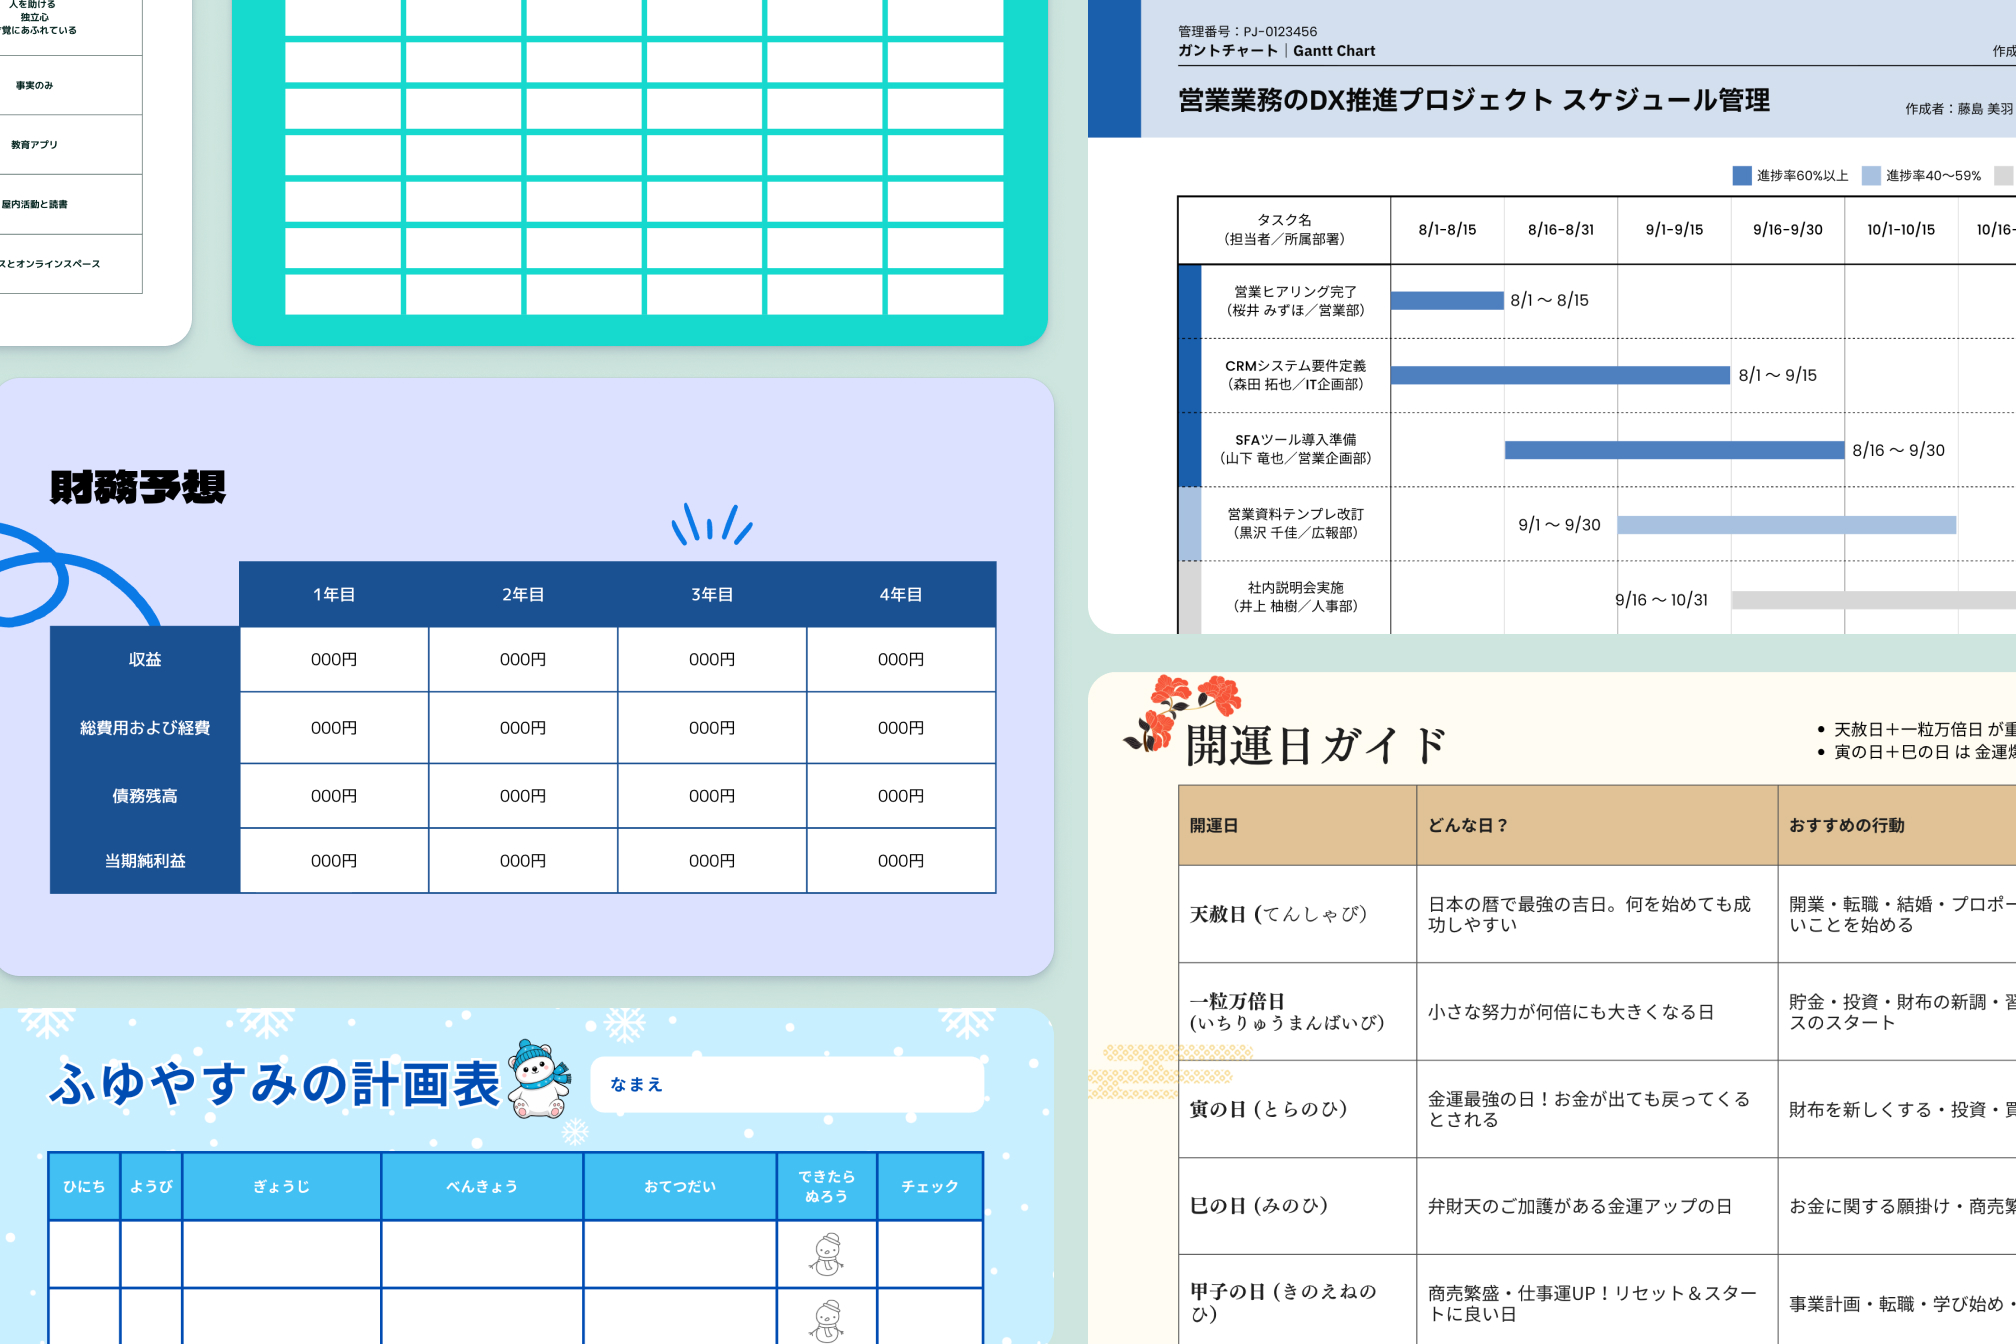Open the teal blank grid table template
Screen dimensions: 2016x1344
640,172
